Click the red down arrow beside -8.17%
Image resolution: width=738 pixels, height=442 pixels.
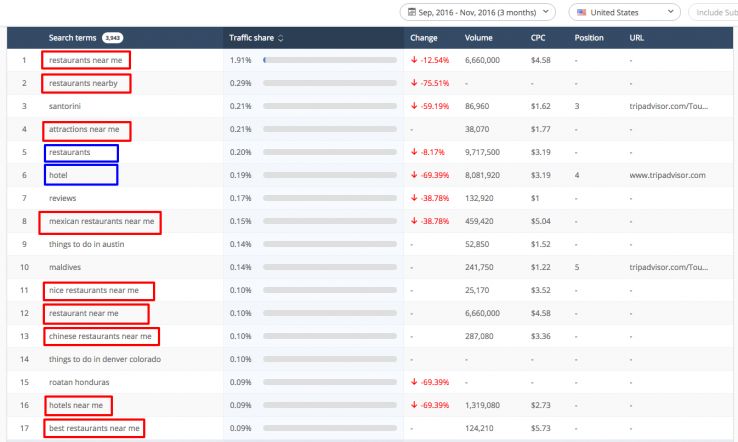click(414, 152)
